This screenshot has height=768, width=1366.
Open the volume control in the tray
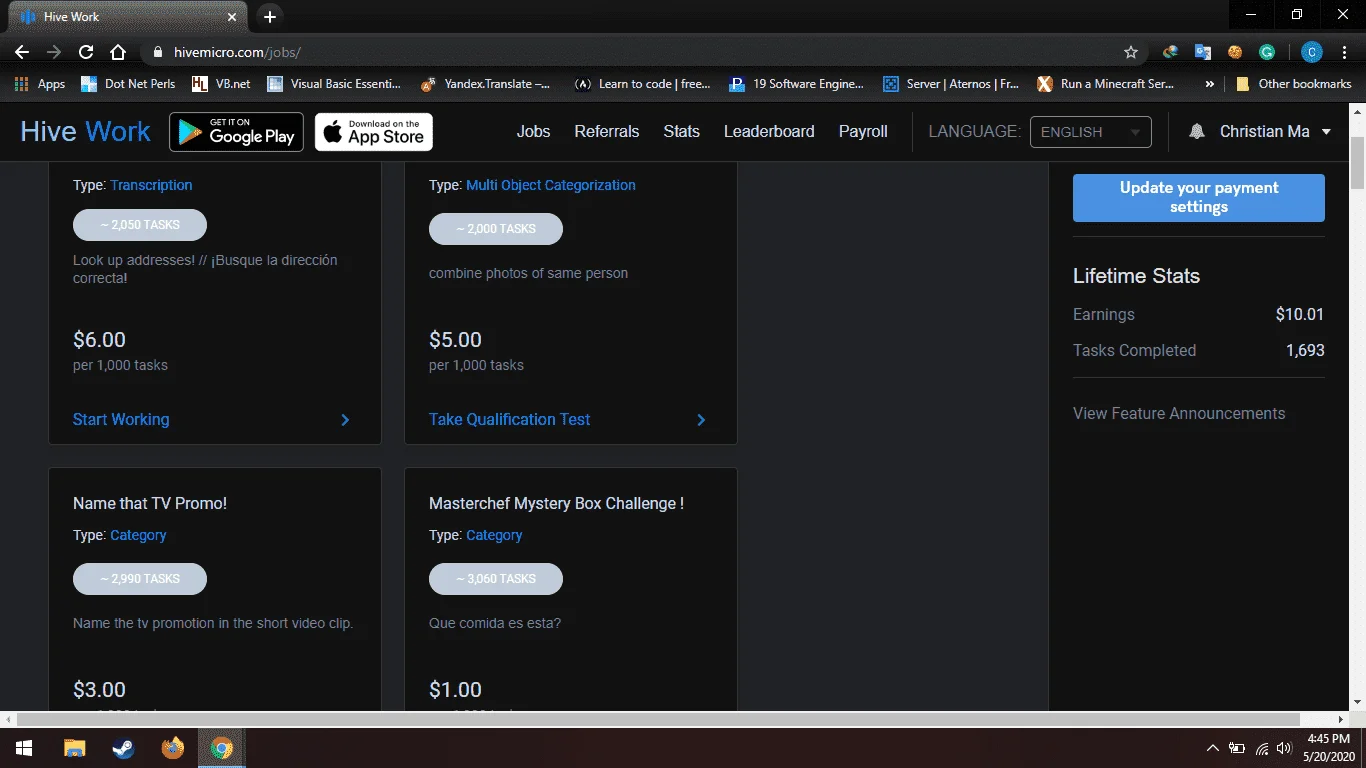click(x=1285, y=748)
